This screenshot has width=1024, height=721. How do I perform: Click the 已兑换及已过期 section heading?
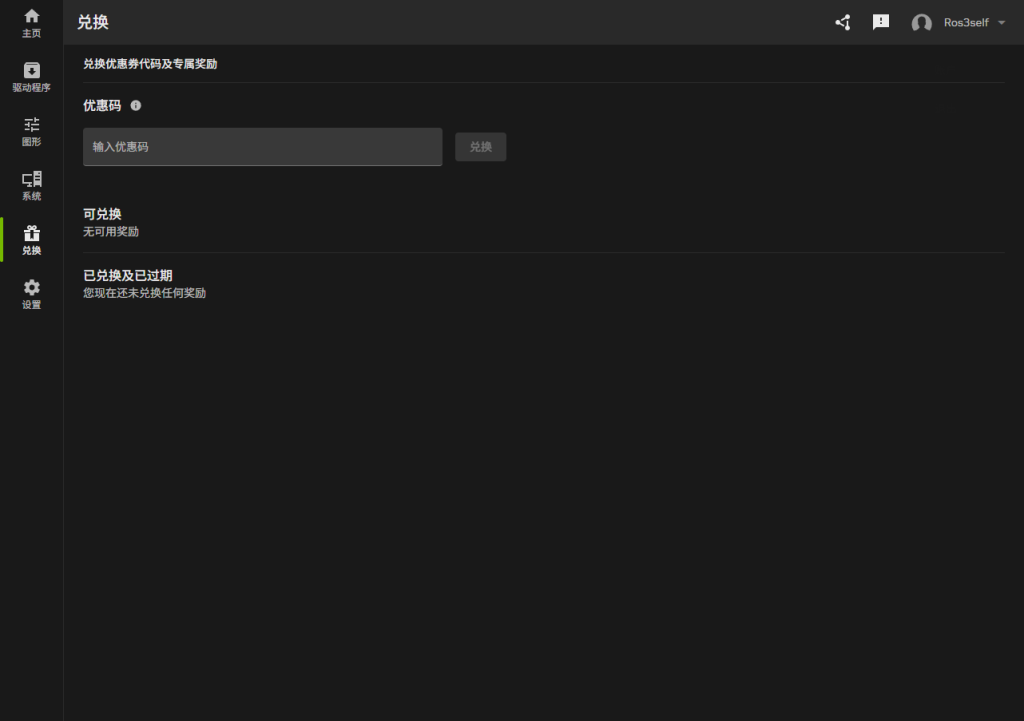[x=128, y=275]
